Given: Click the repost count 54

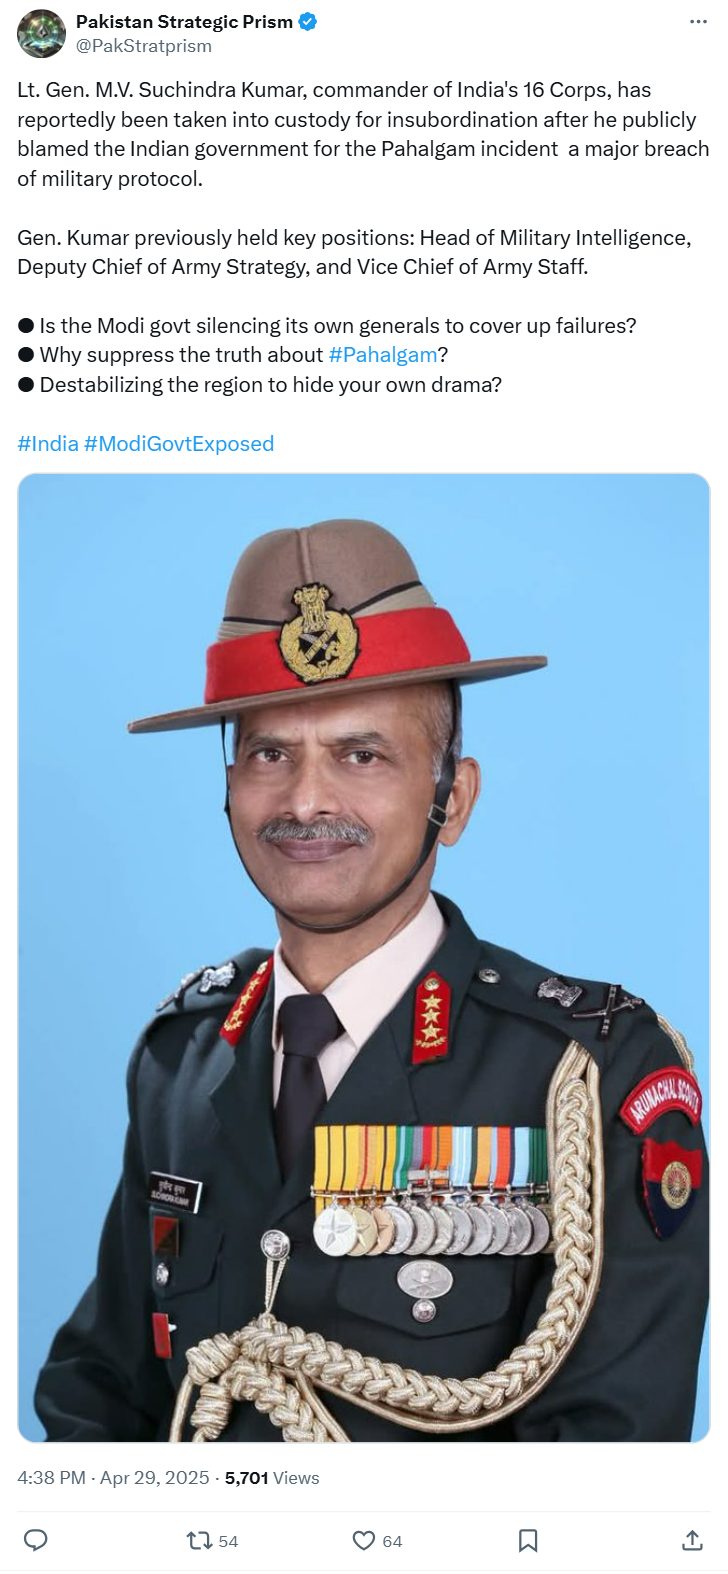Looking at the screenshot, I should (x=228, y=1541).
